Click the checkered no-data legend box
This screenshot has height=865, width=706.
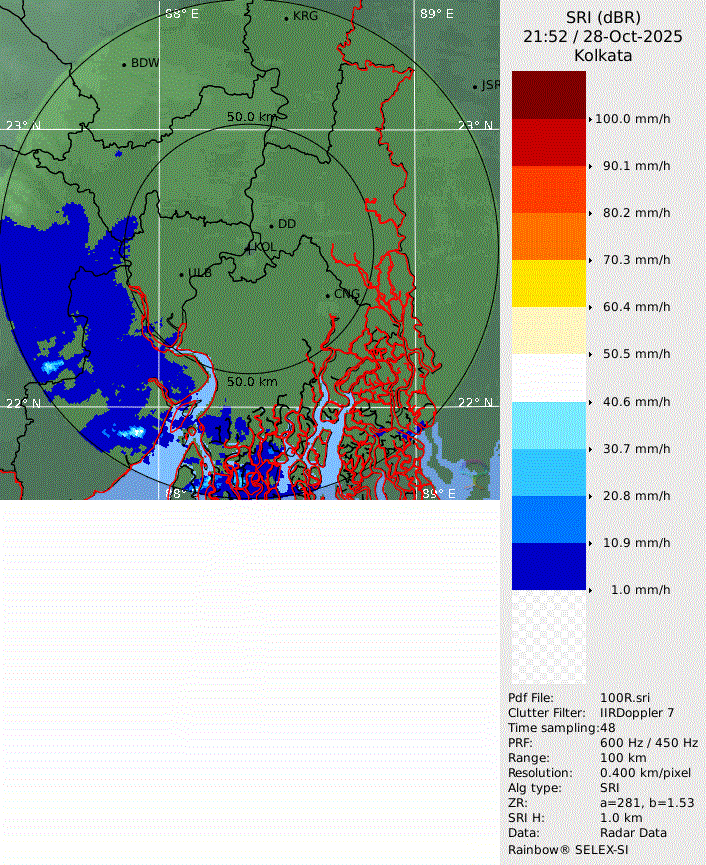(x=548, y=637)
